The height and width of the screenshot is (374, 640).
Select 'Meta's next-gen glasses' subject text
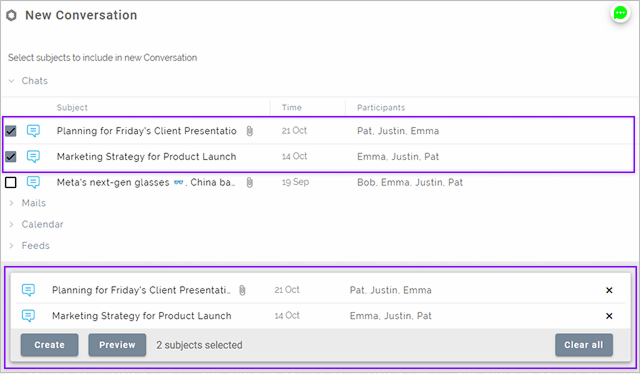pyautogui.click(x=146, y=183)
